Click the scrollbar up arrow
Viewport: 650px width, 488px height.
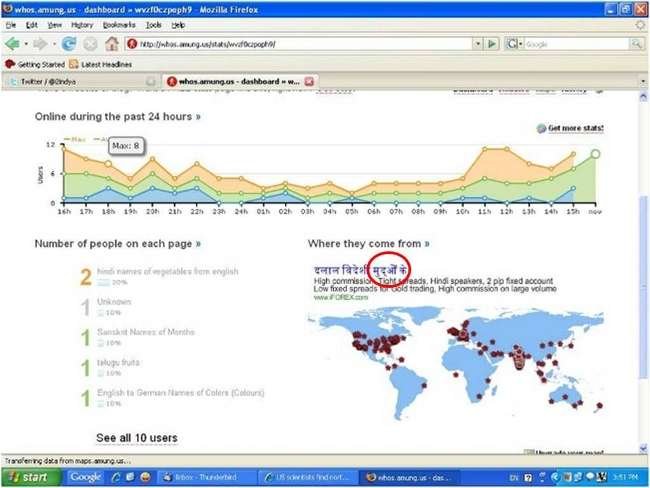(x=643, y=97)
